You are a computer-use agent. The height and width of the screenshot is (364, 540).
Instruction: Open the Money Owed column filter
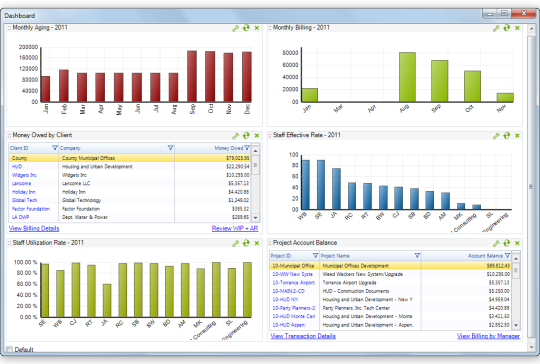click(247, 148)
